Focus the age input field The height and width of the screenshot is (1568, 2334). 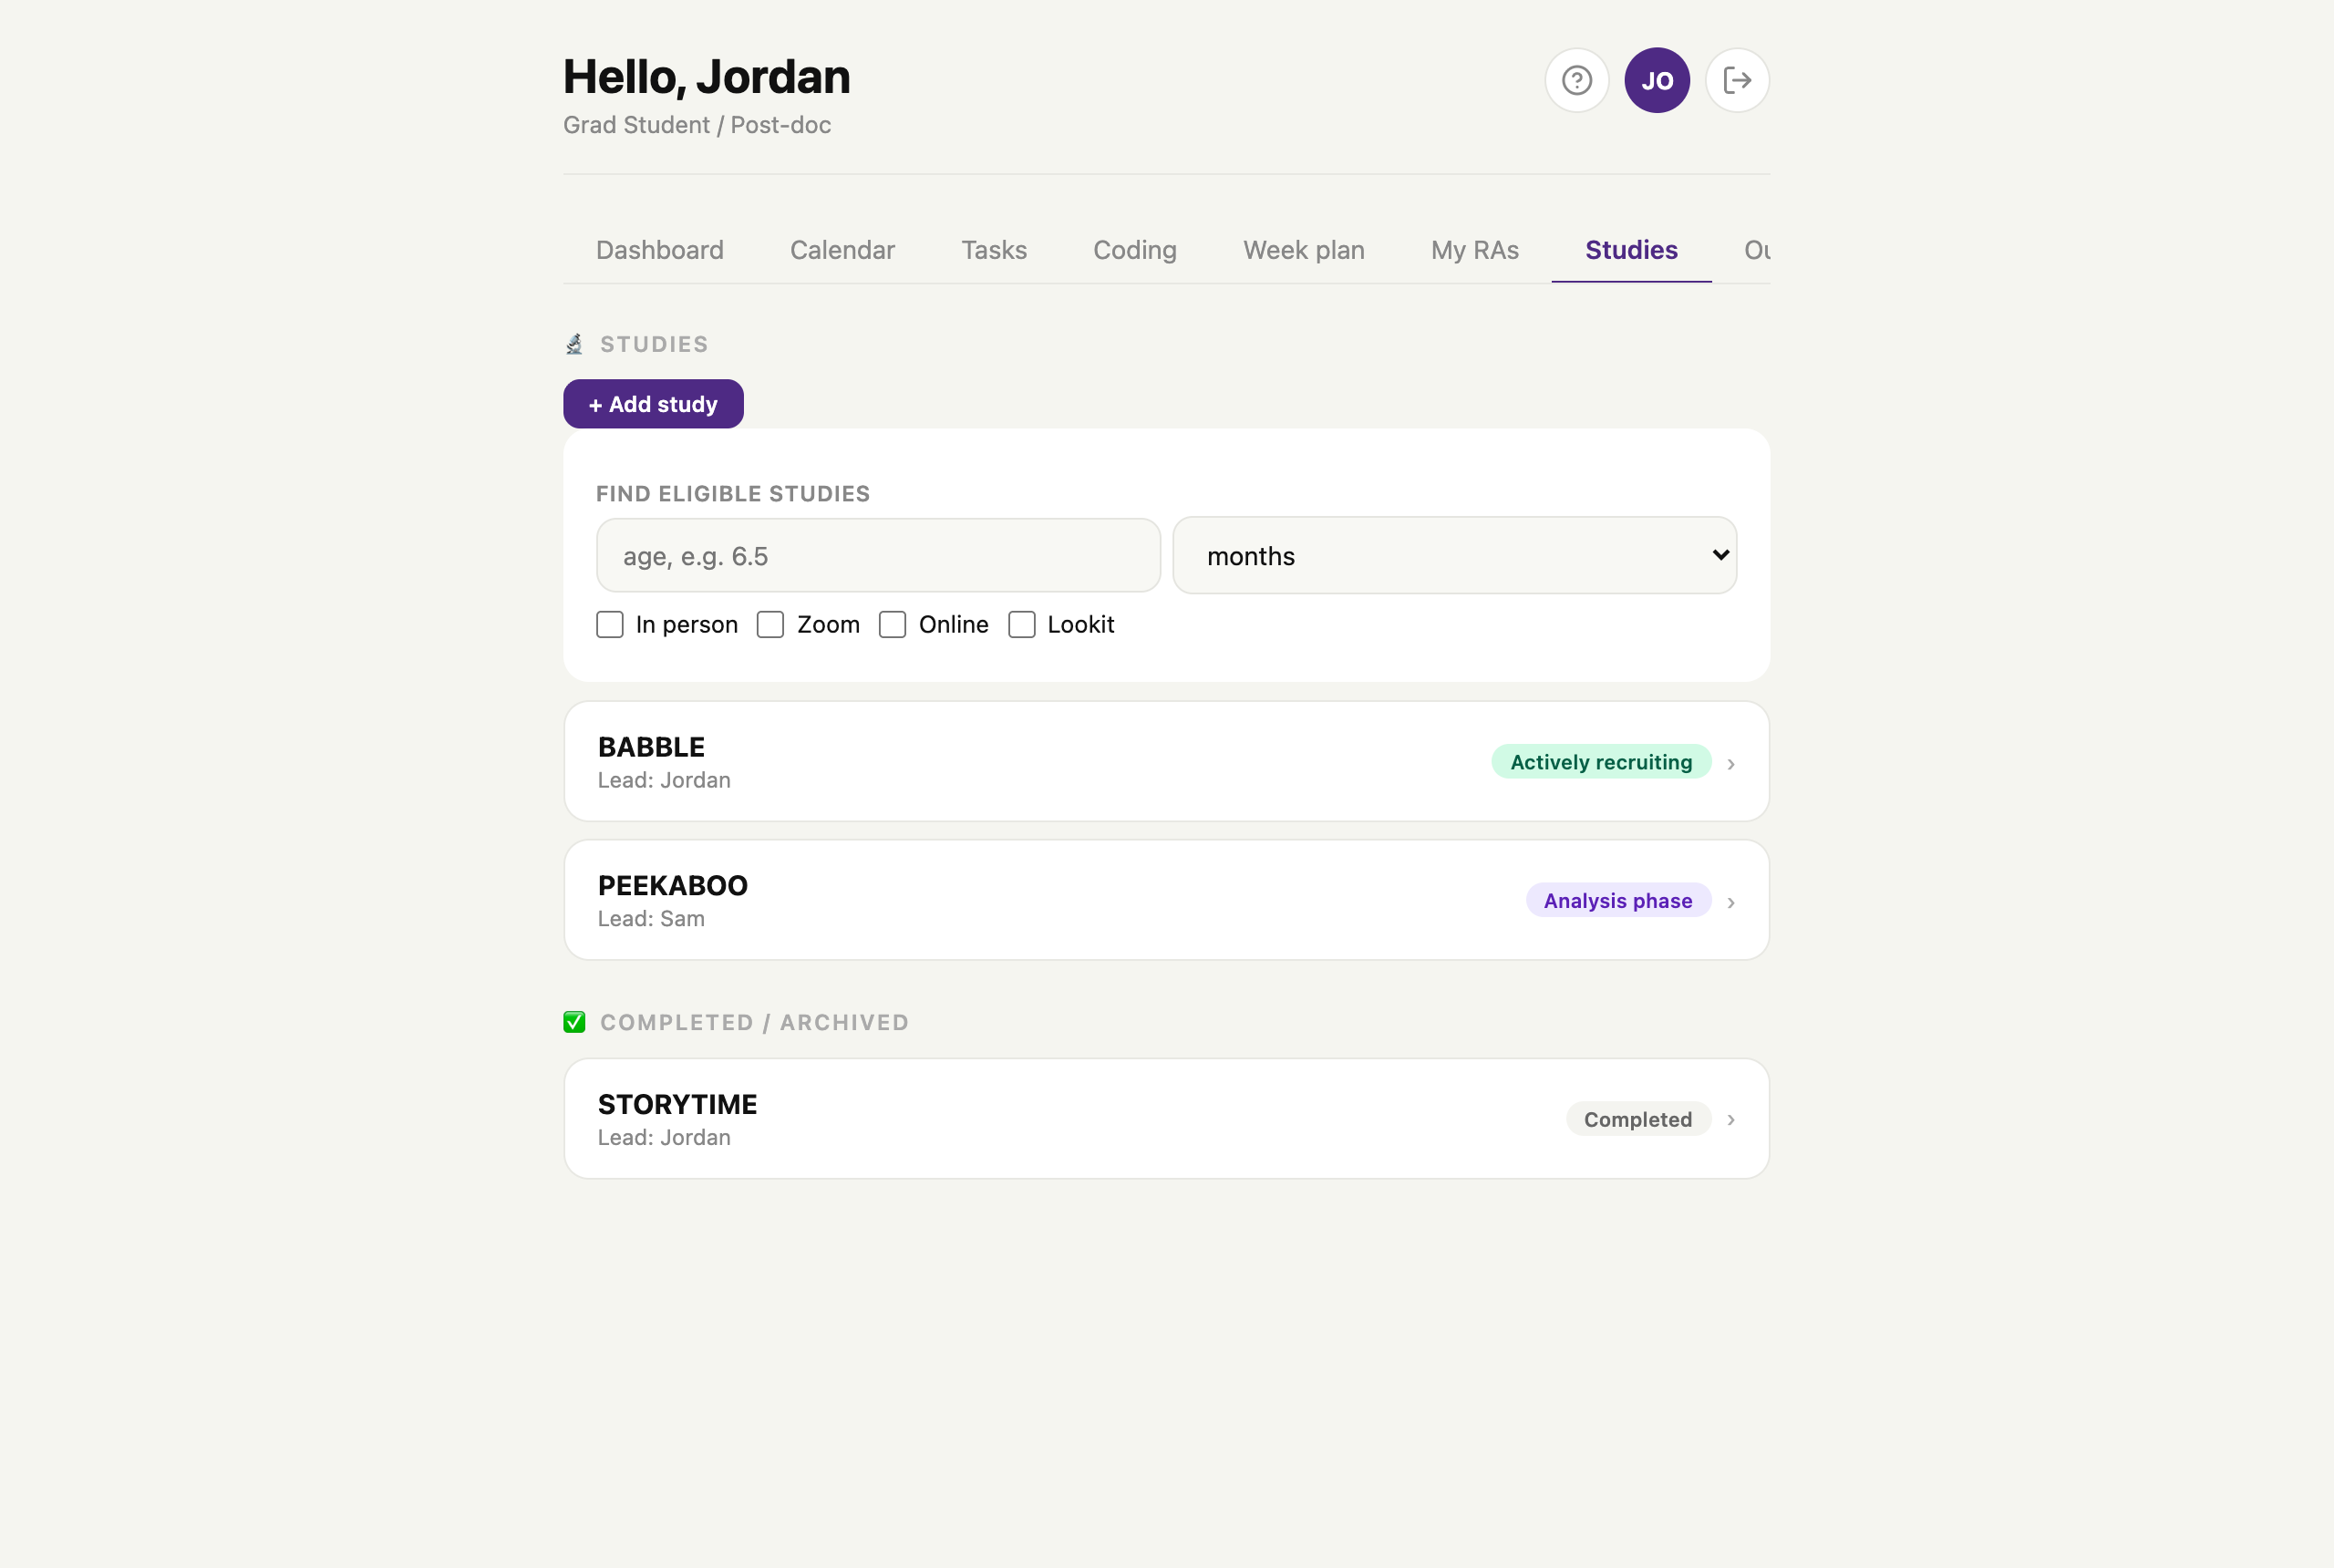point(878,555)
